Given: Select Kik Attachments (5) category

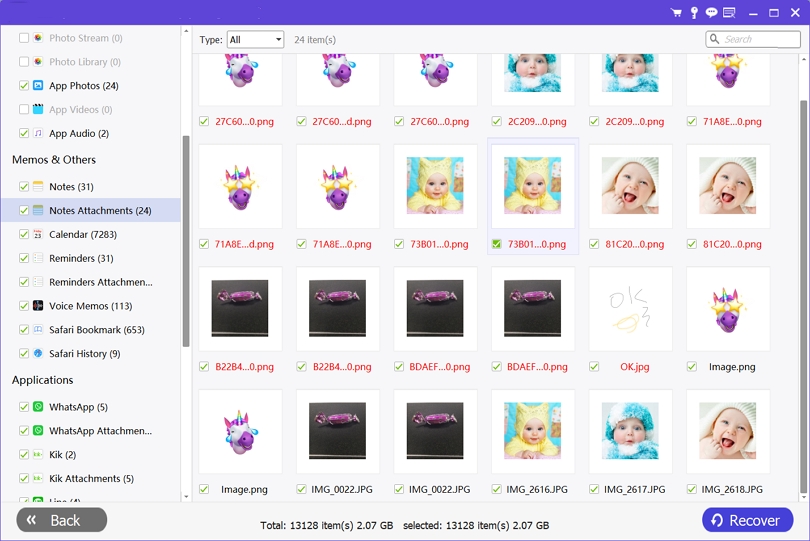Looking at the screenshot, I should click(x=91, y=479).
